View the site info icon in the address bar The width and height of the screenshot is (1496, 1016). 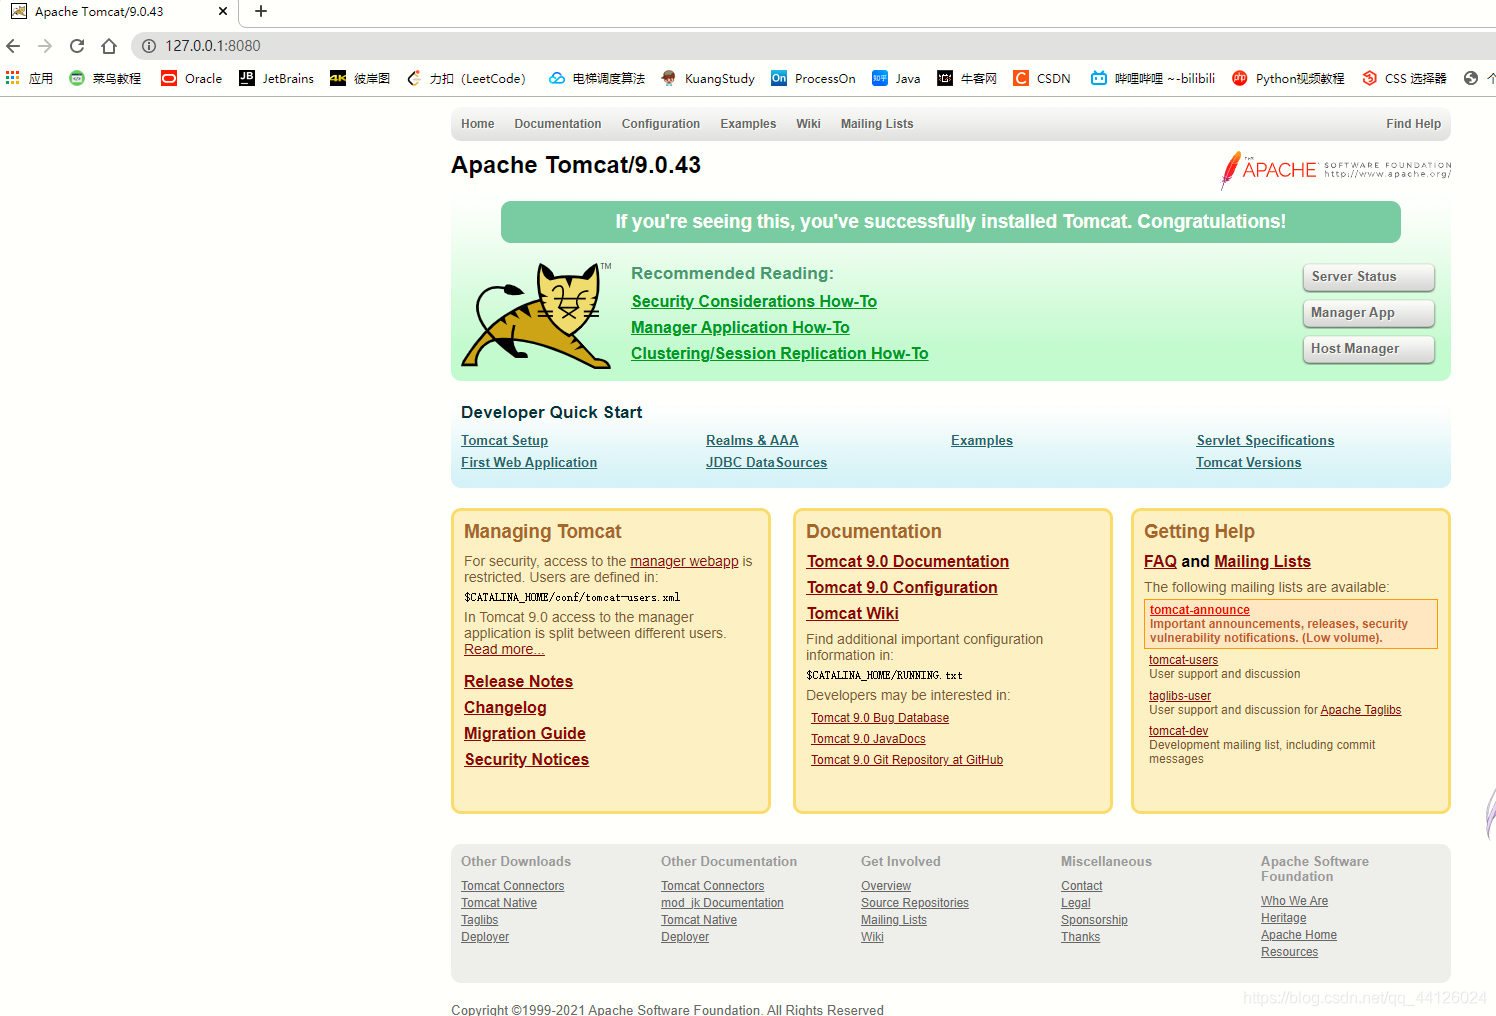[149, 46]
